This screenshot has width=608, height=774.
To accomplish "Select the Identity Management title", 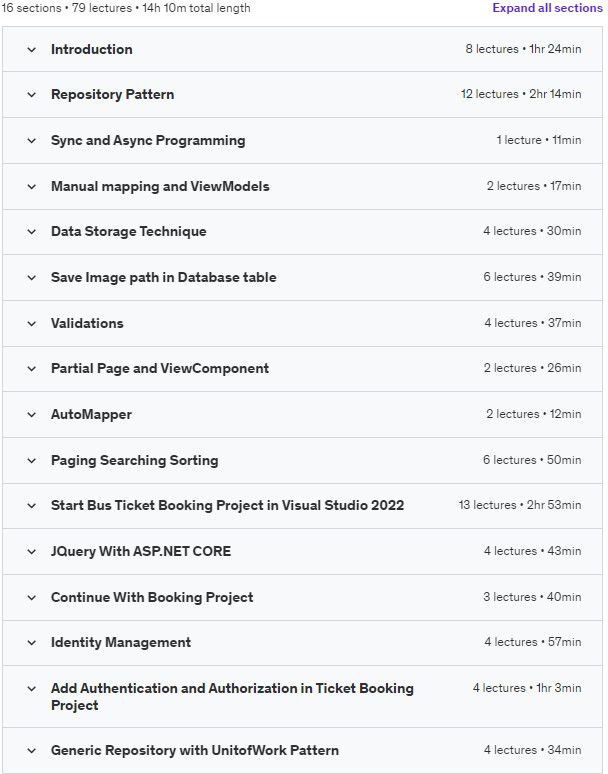I will (x=121, y=643).
